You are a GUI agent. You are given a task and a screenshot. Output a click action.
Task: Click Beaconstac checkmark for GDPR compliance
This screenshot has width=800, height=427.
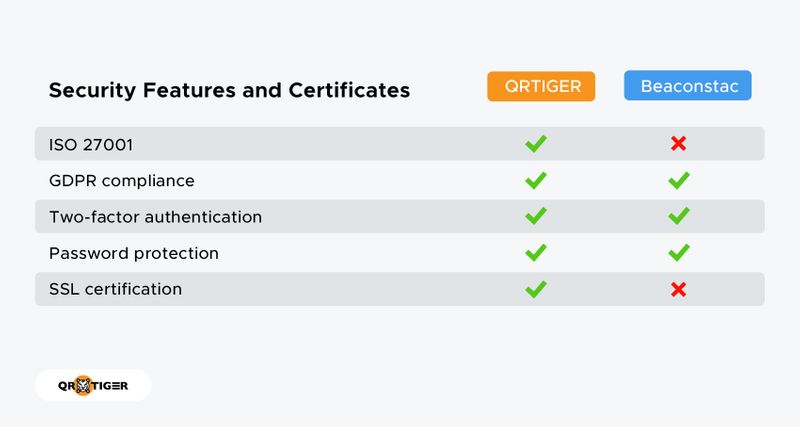click(678, 180)
